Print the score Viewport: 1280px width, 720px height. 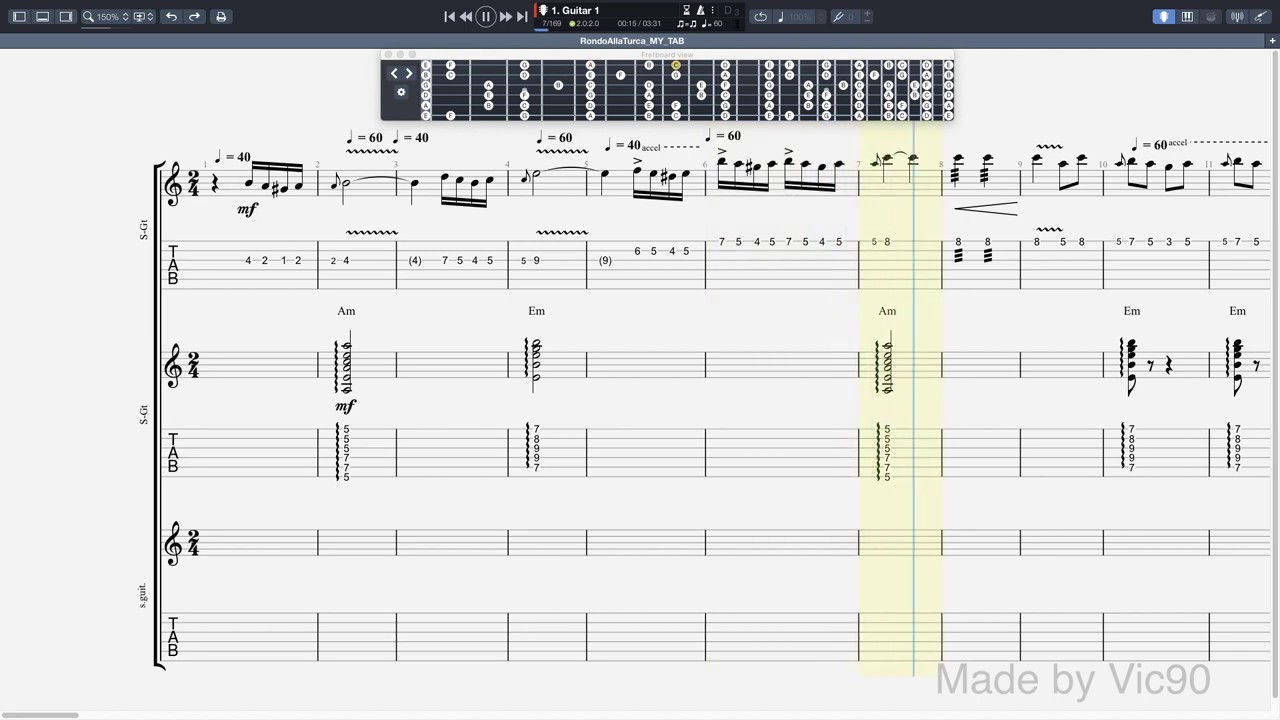(x=221, y=16)
